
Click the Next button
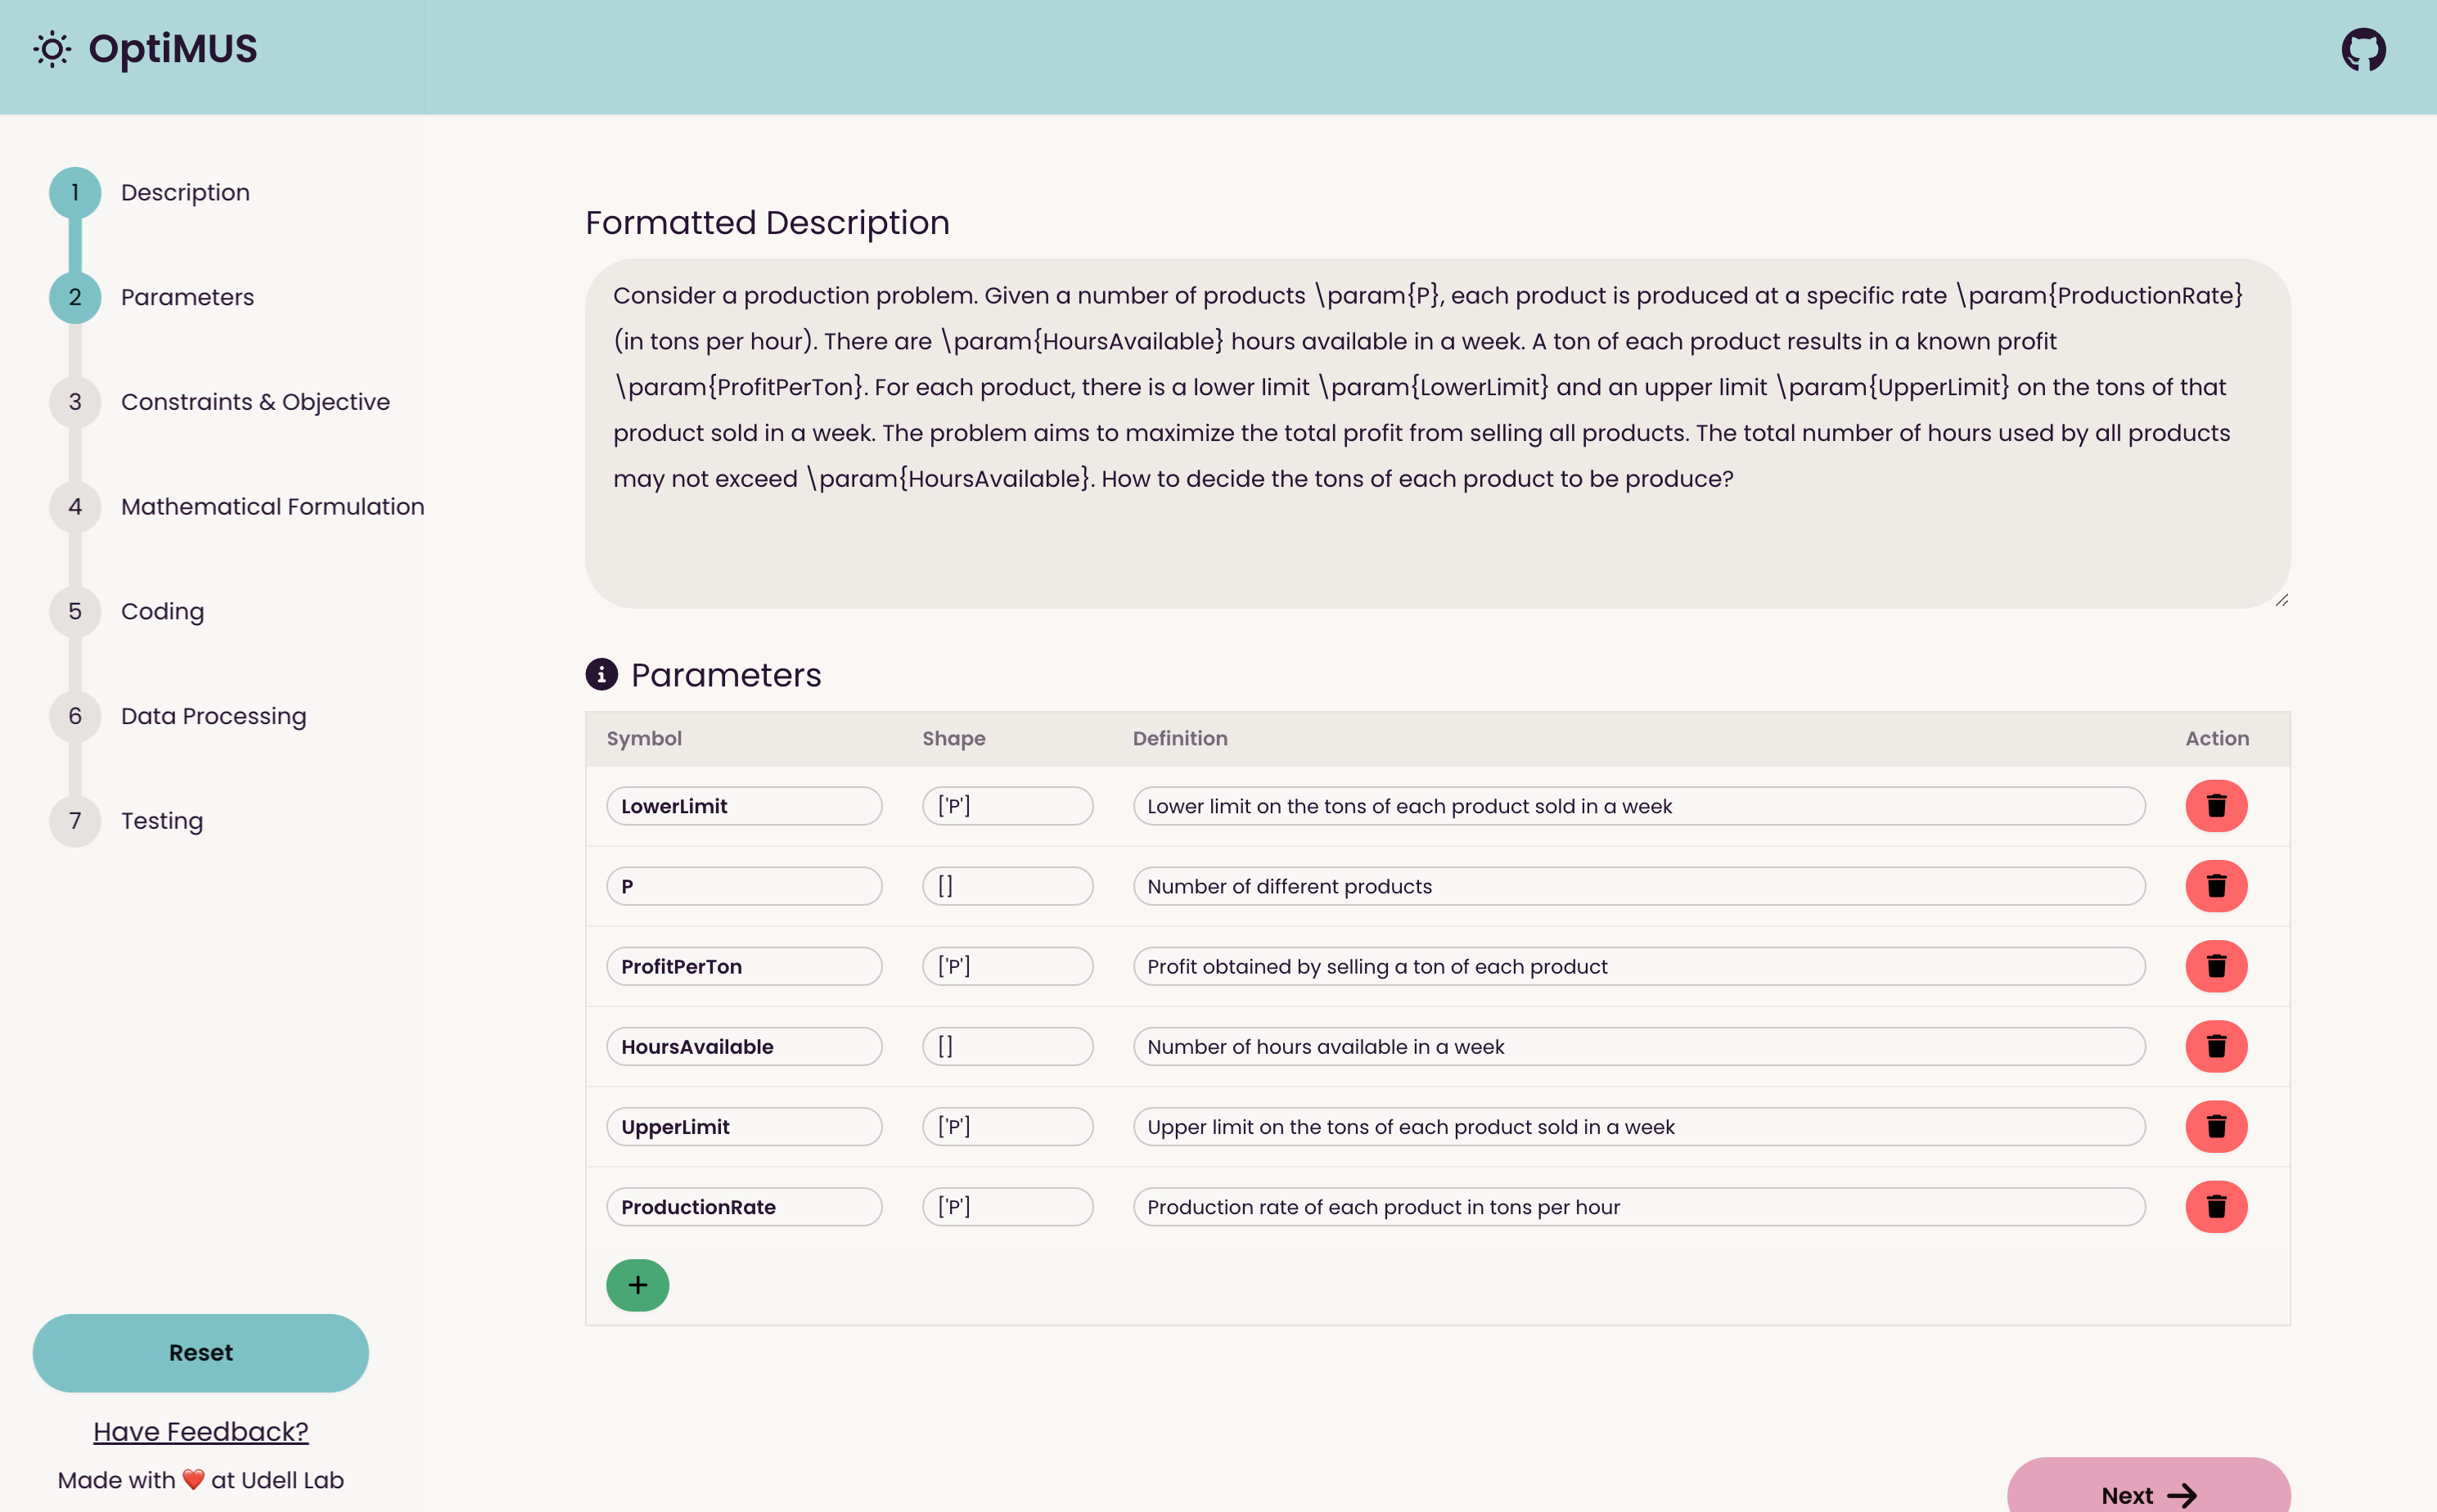2147,1493
